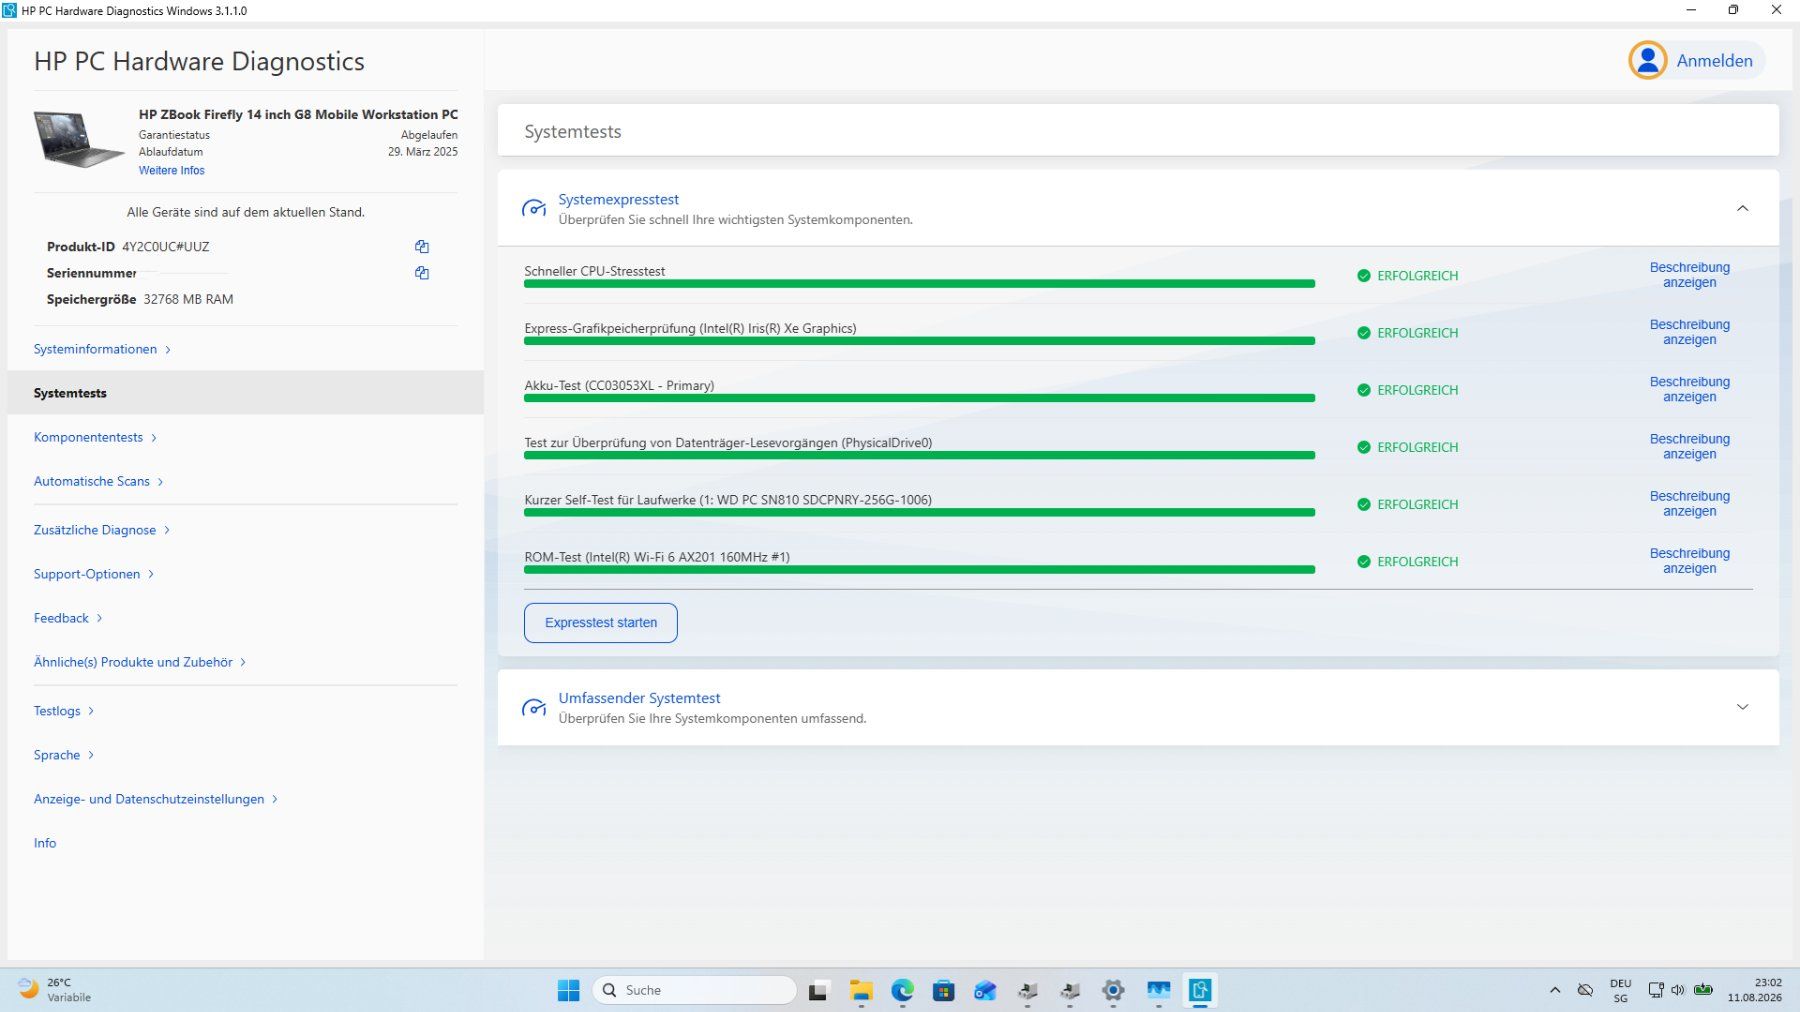Click ERFOLGREICH status for Datenträger-Lesevorgängen test
Viewport: 1800px width, 1012px height.
coord(1417,447)
